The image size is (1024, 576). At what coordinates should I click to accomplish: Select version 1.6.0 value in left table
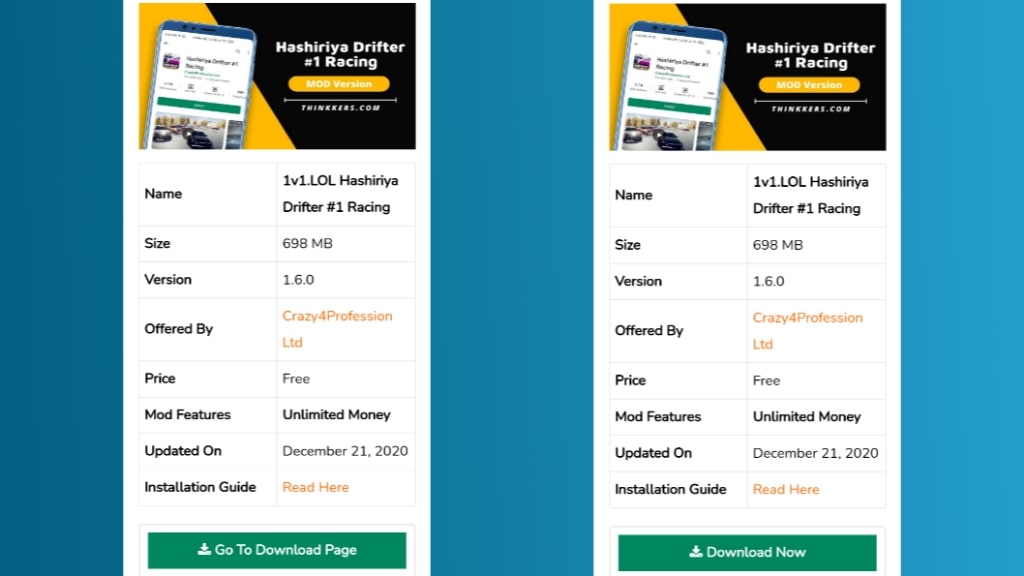pos(298,280)
